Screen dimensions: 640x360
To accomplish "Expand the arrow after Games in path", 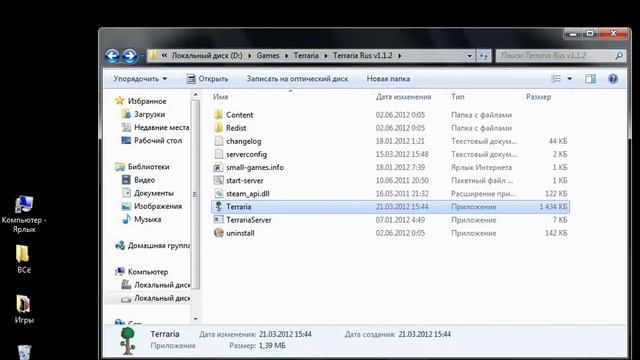I will [x=287, y=56].
